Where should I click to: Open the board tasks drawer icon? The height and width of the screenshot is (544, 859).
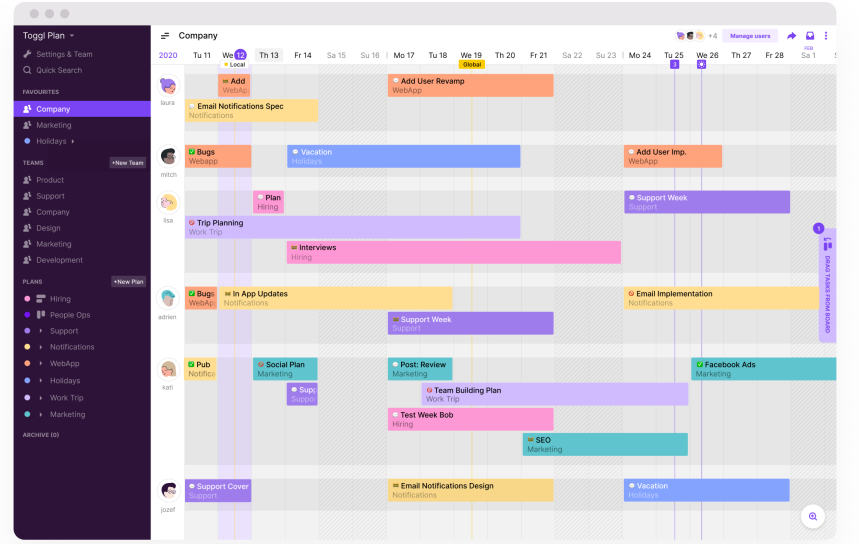click(x=827, y=244)
